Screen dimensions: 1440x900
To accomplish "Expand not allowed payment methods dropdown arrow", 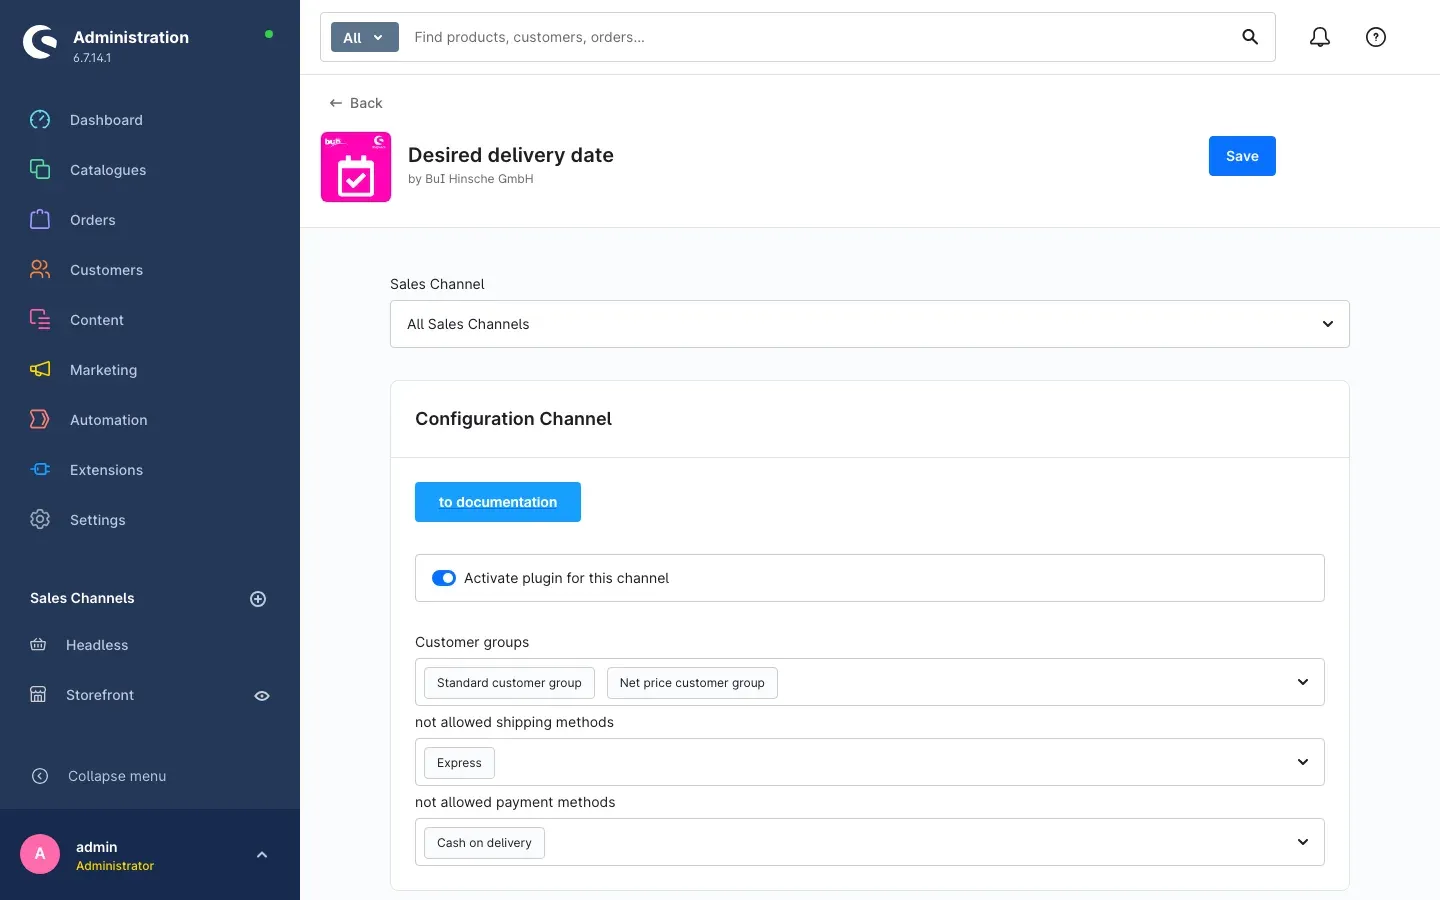I will pyautogui.click(x=1303, y=842).
